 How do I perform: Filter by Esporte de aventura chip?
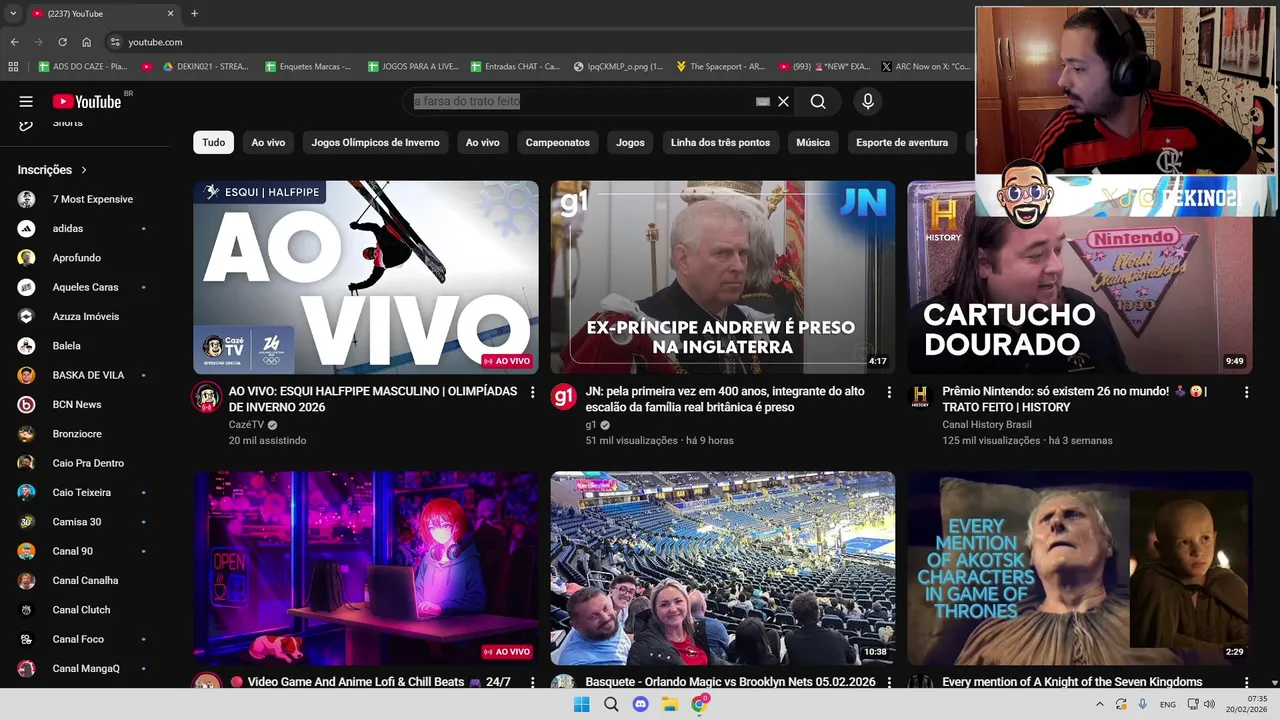902,142
